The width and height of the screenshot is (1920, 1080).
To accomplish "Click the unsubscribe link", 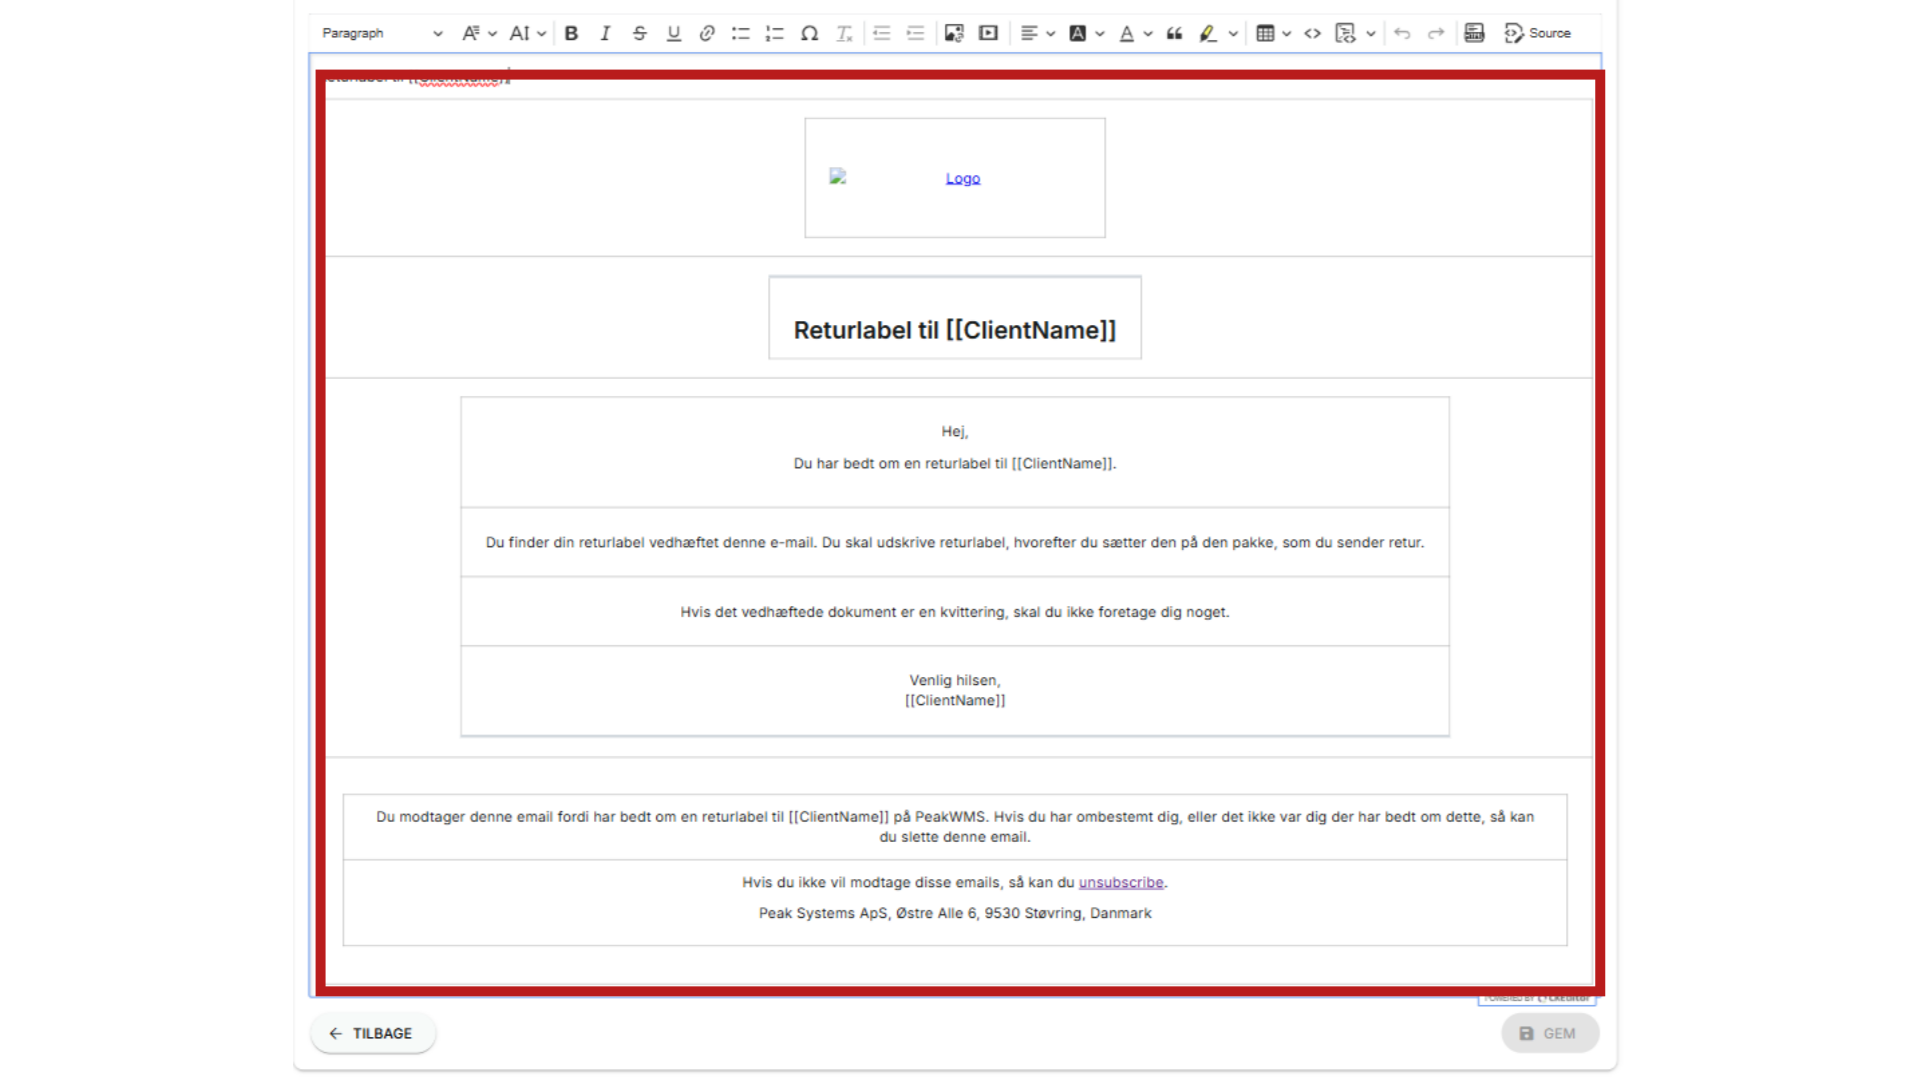I will (x=1121, y=883).
